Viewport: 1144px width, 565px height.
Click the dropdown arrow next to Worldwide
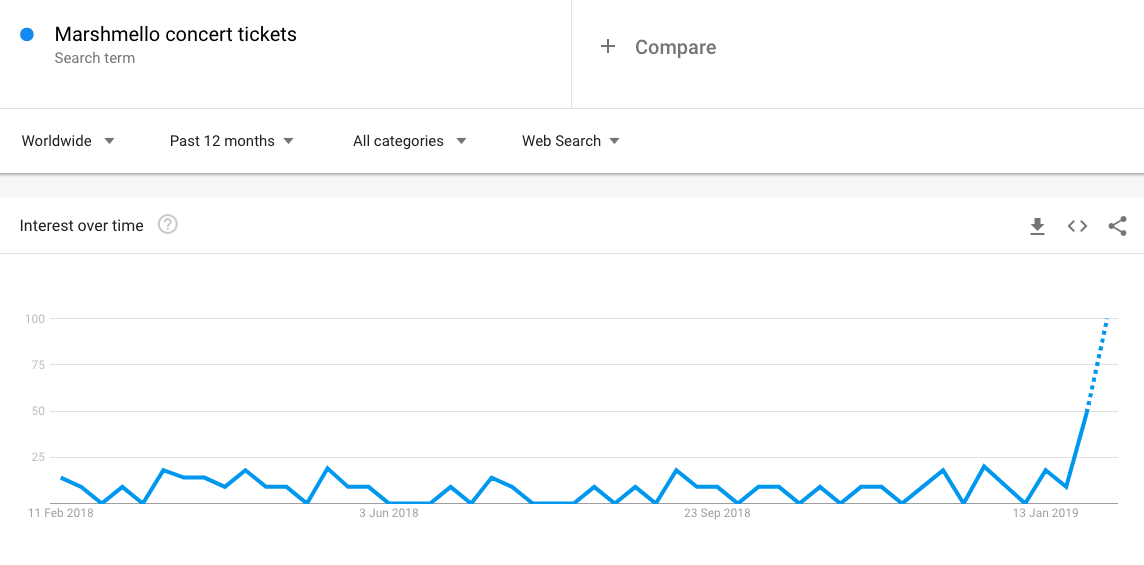point(109,141)
